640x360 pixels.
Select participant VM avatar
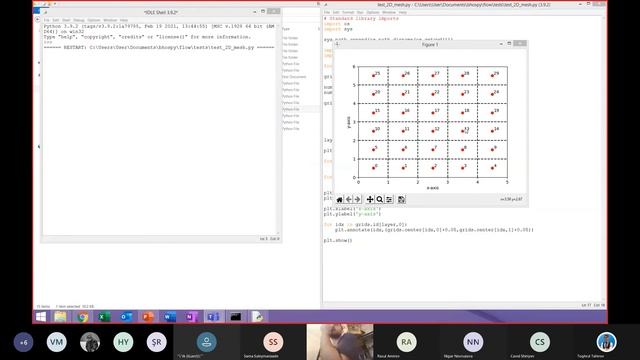[56, 342]
